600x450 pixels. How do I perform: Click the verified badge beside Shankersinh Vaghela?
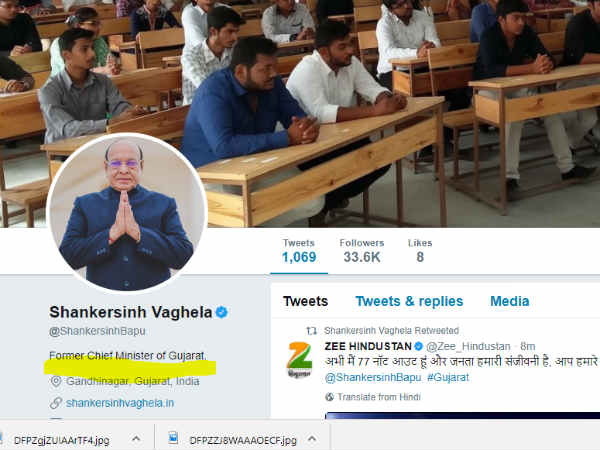tap(222, 312)
